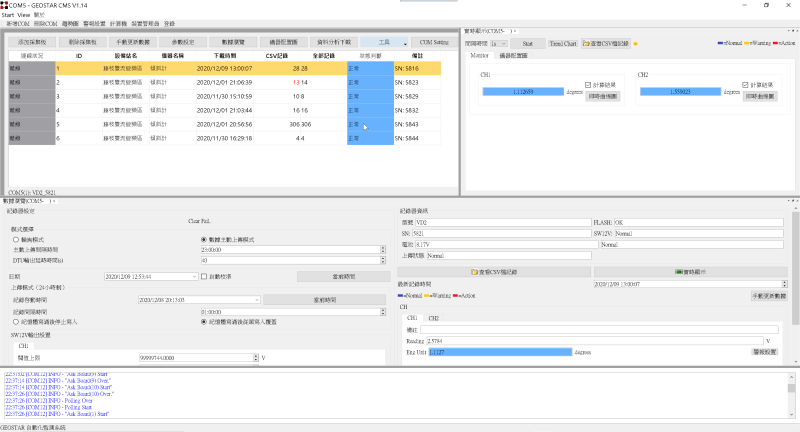
Task: Click the COM Setting button
Action: pos(434,43)
